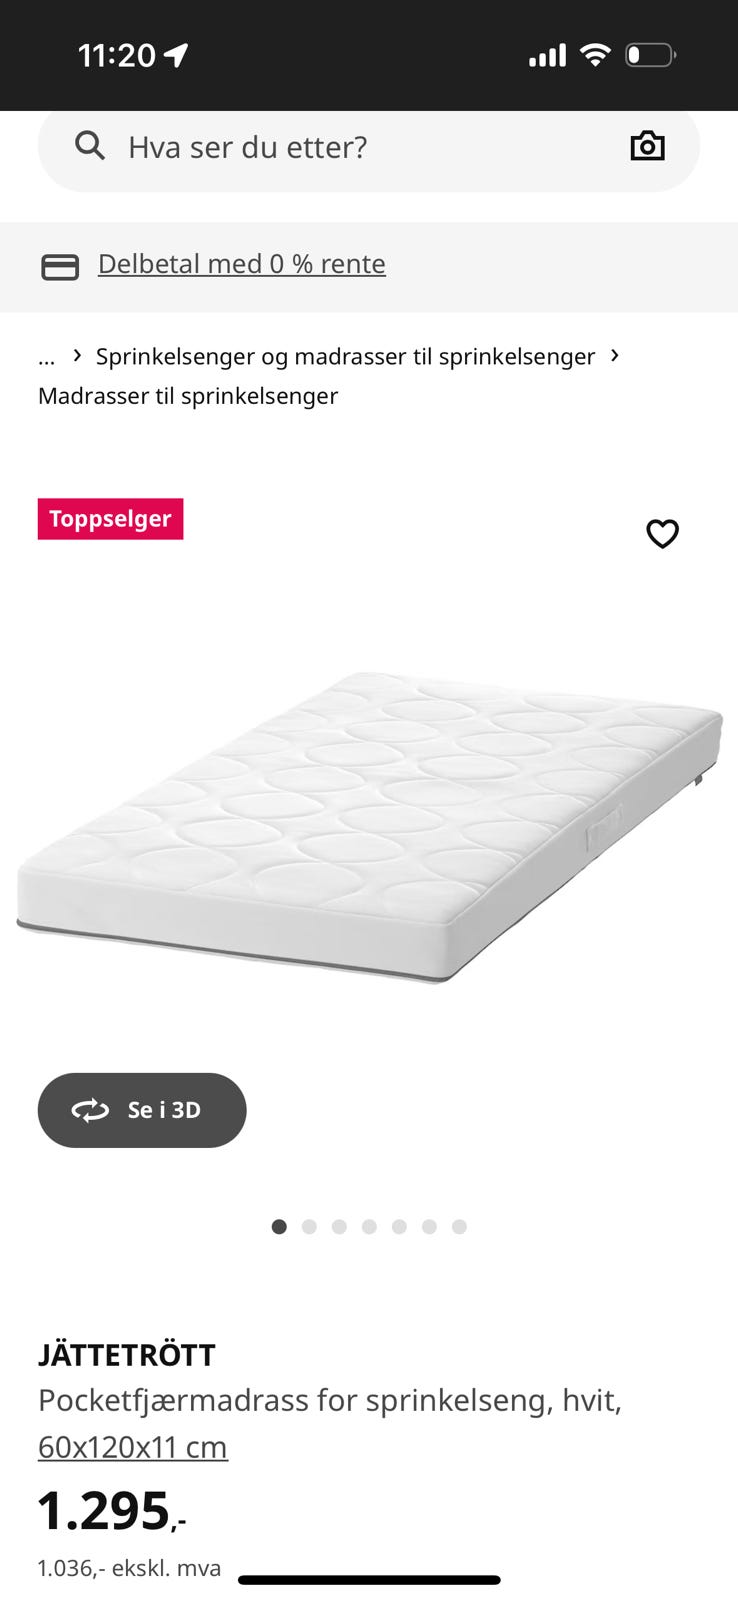Add product to favorites with heart icon
The height and width of the screenshot is (1600, 738).
tap(662, 534)
